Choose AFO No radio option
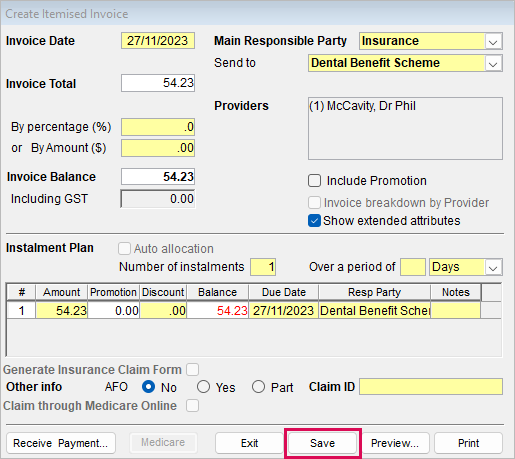515x459 pixels. coord(148,387)
